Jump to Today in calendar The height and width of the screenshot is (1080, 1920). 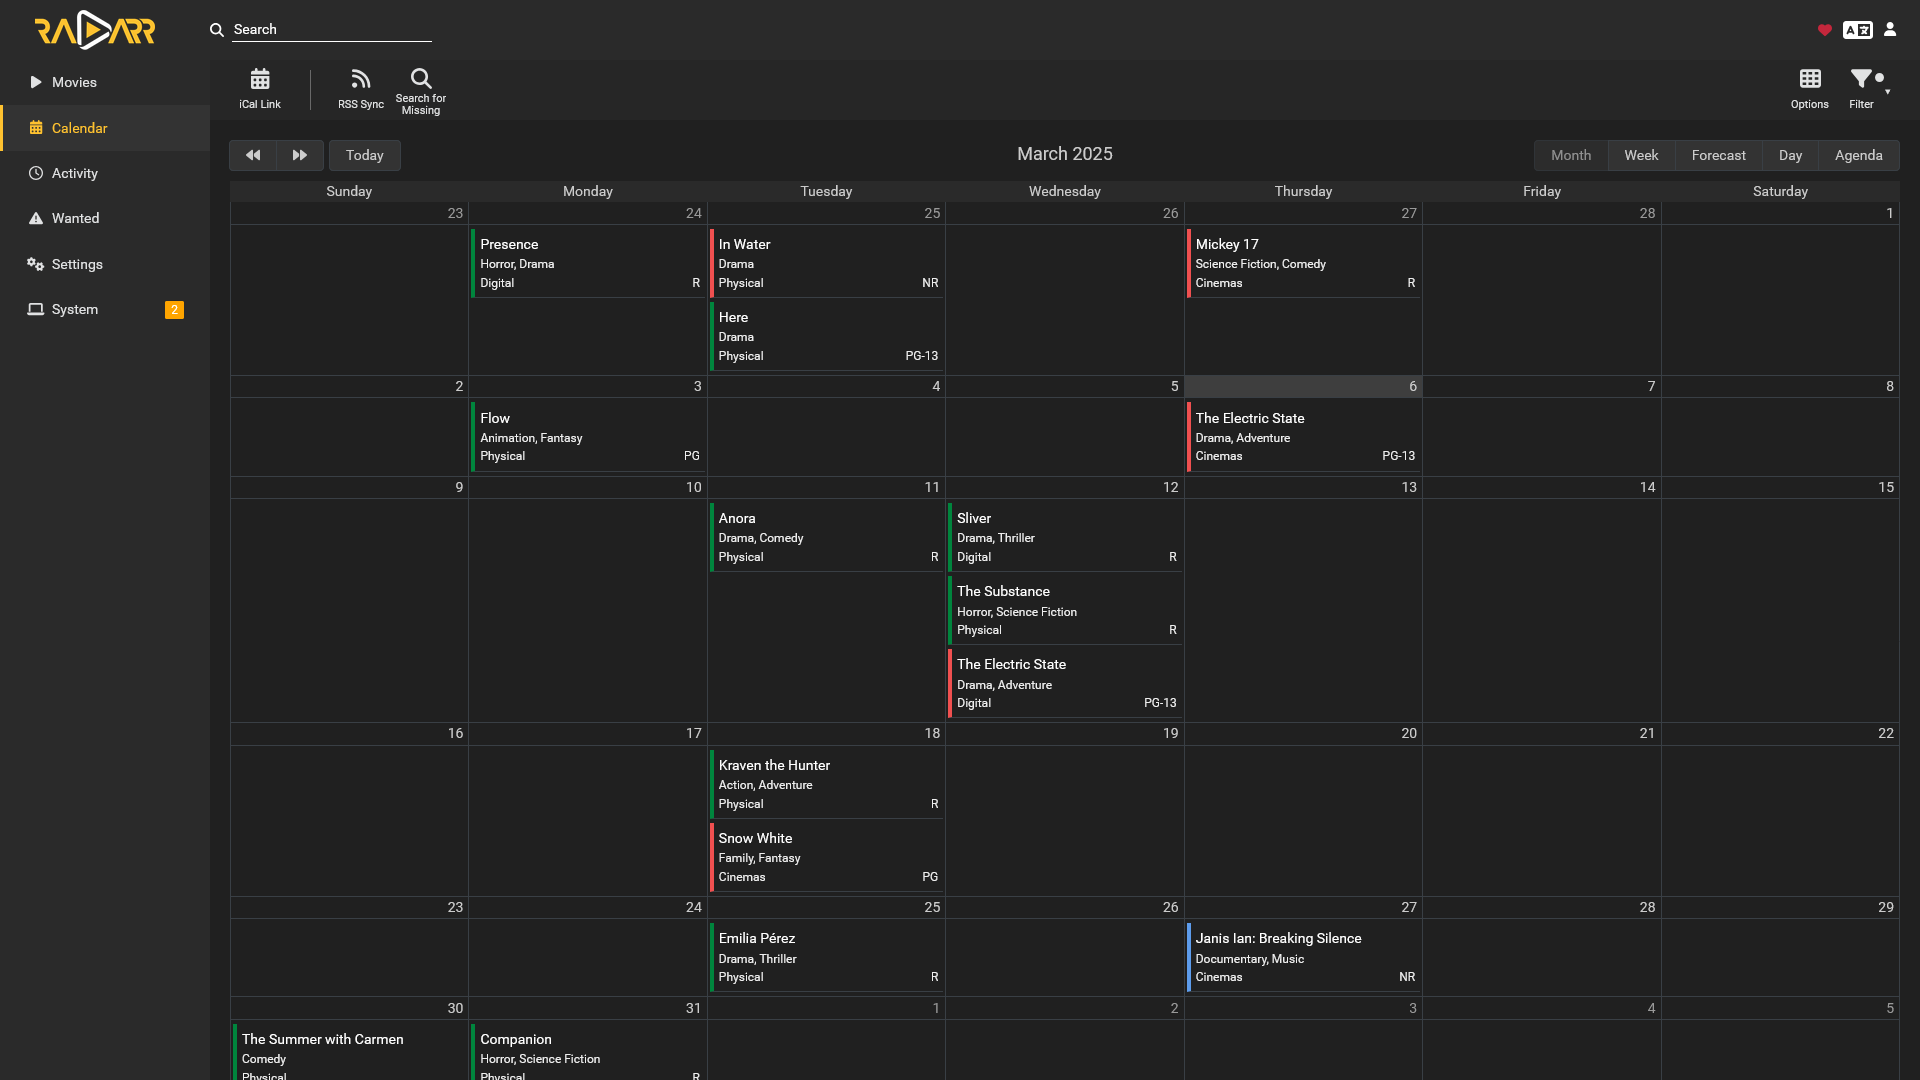point(365,155)
